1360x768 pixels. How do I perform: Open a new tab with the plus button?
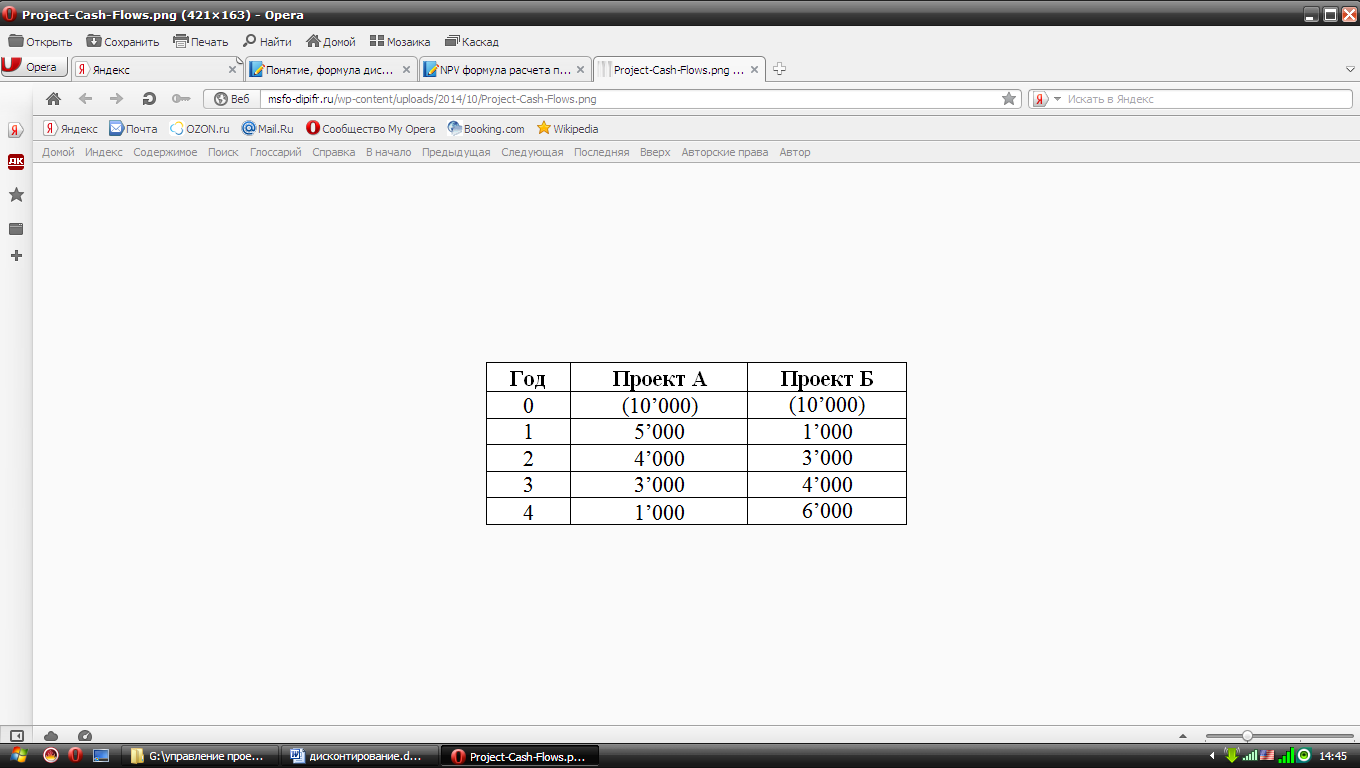click(x=780, y=69)
